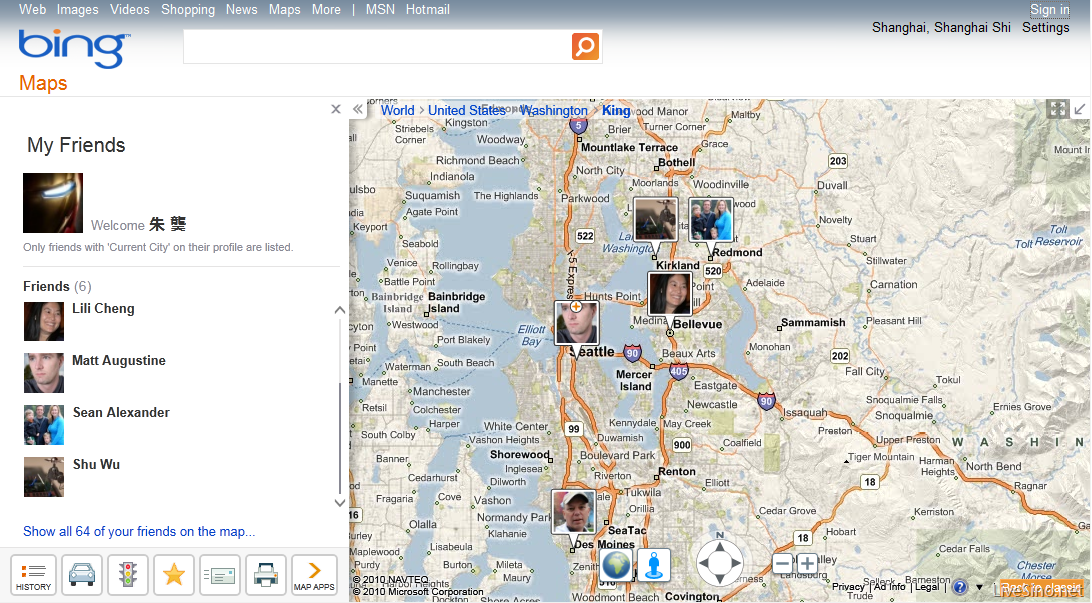This screenshot has width=1092, height=603.
Task: Click friend photo pin near Des Moines
Action: 573,512
